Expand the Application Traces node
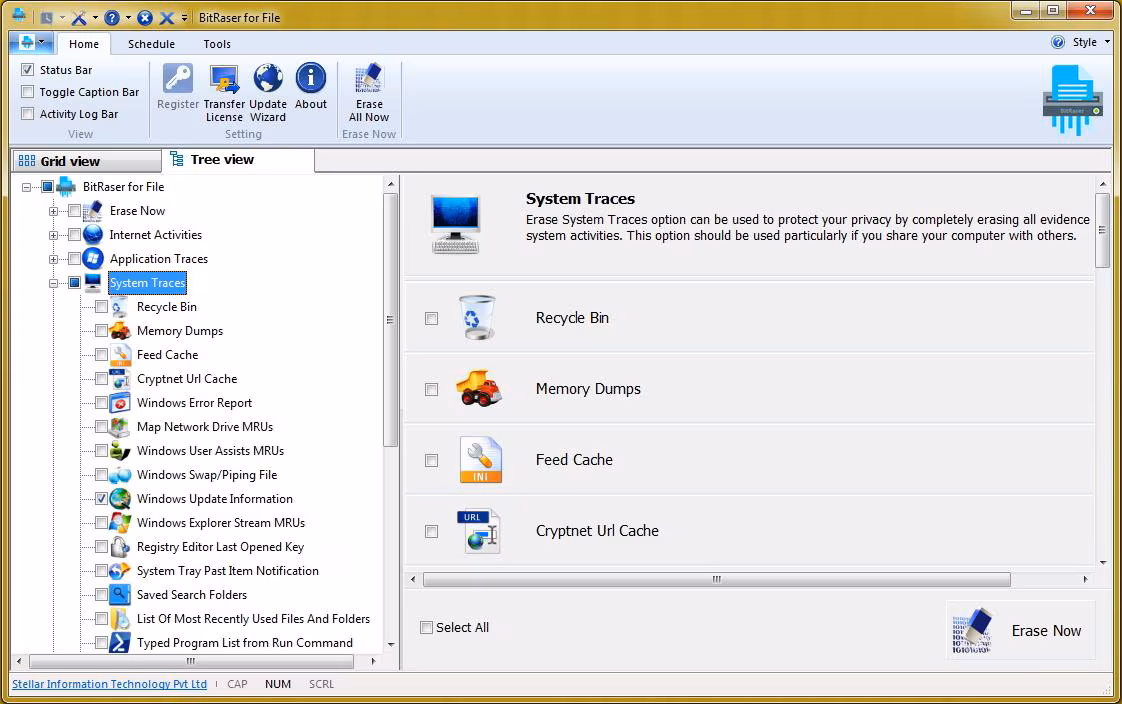The height and width of the screenshot is (704, 1122). [54, 259]
